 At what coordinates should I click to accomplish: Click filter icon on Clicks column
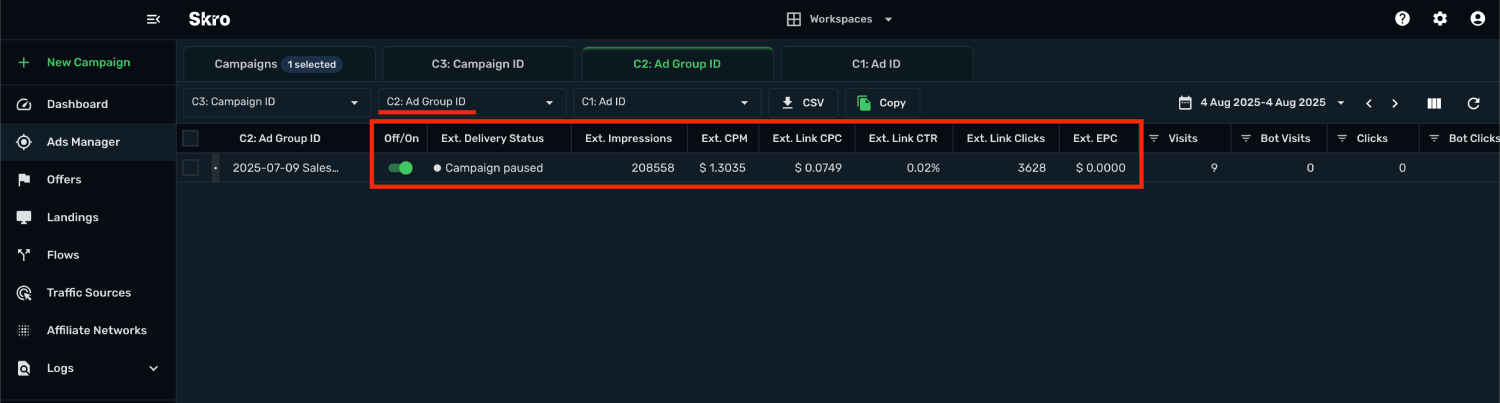(1342, 138)
